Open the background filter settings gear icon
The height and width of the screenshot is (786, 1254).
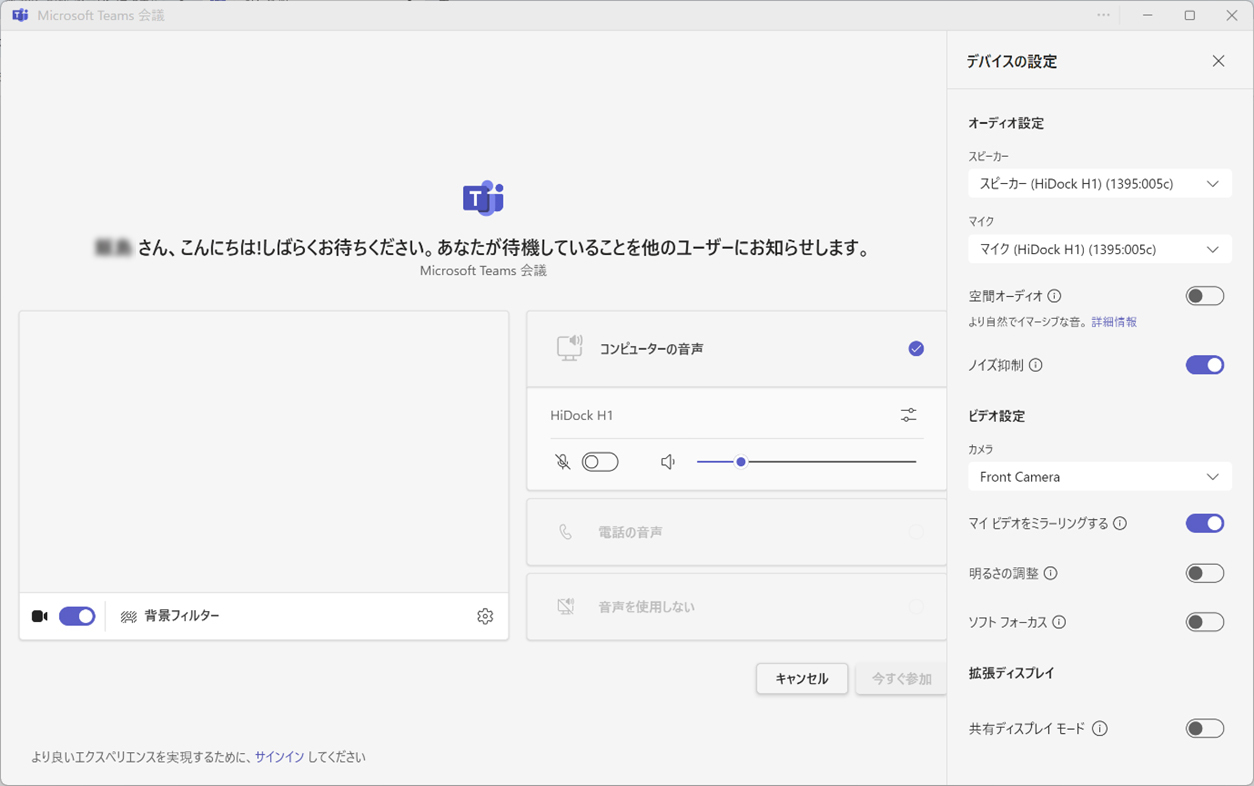click(485, 616)
